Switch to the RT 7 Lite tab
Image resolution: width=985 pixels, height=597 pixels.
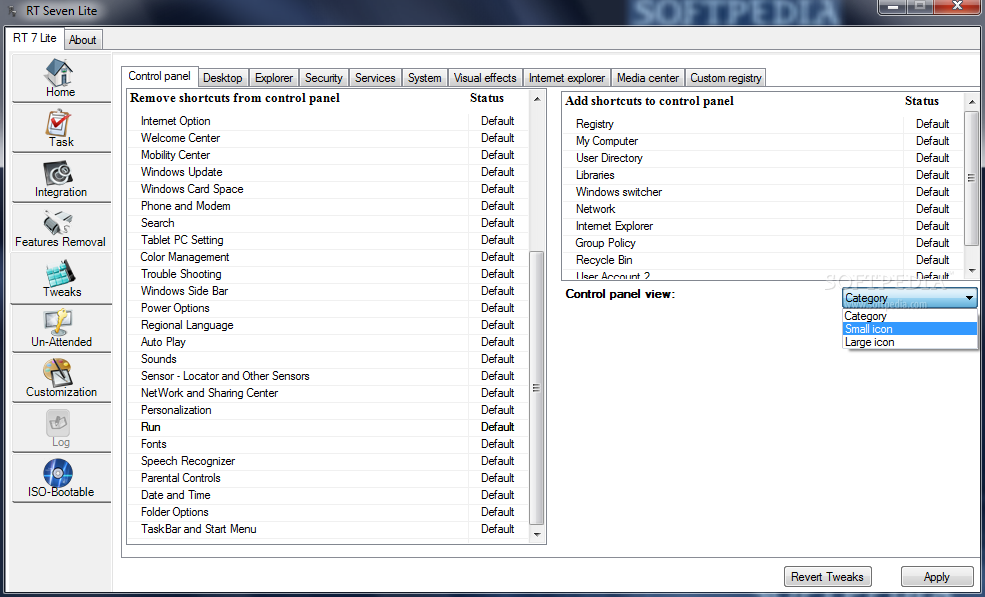coord(35,38)
